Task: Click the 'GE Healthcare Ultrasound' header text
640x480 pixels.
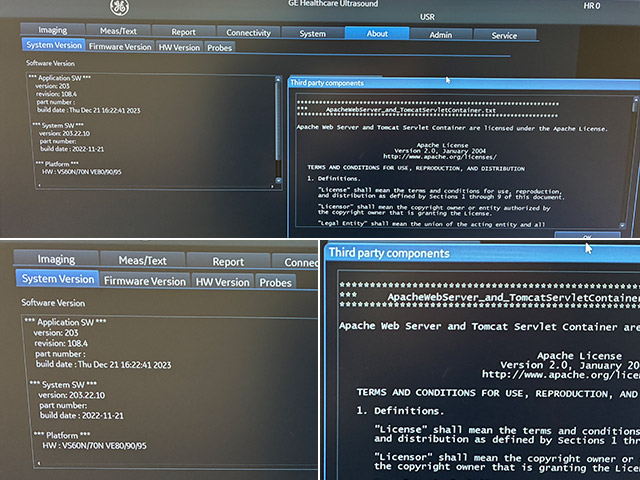Action: tap(333, 4)
